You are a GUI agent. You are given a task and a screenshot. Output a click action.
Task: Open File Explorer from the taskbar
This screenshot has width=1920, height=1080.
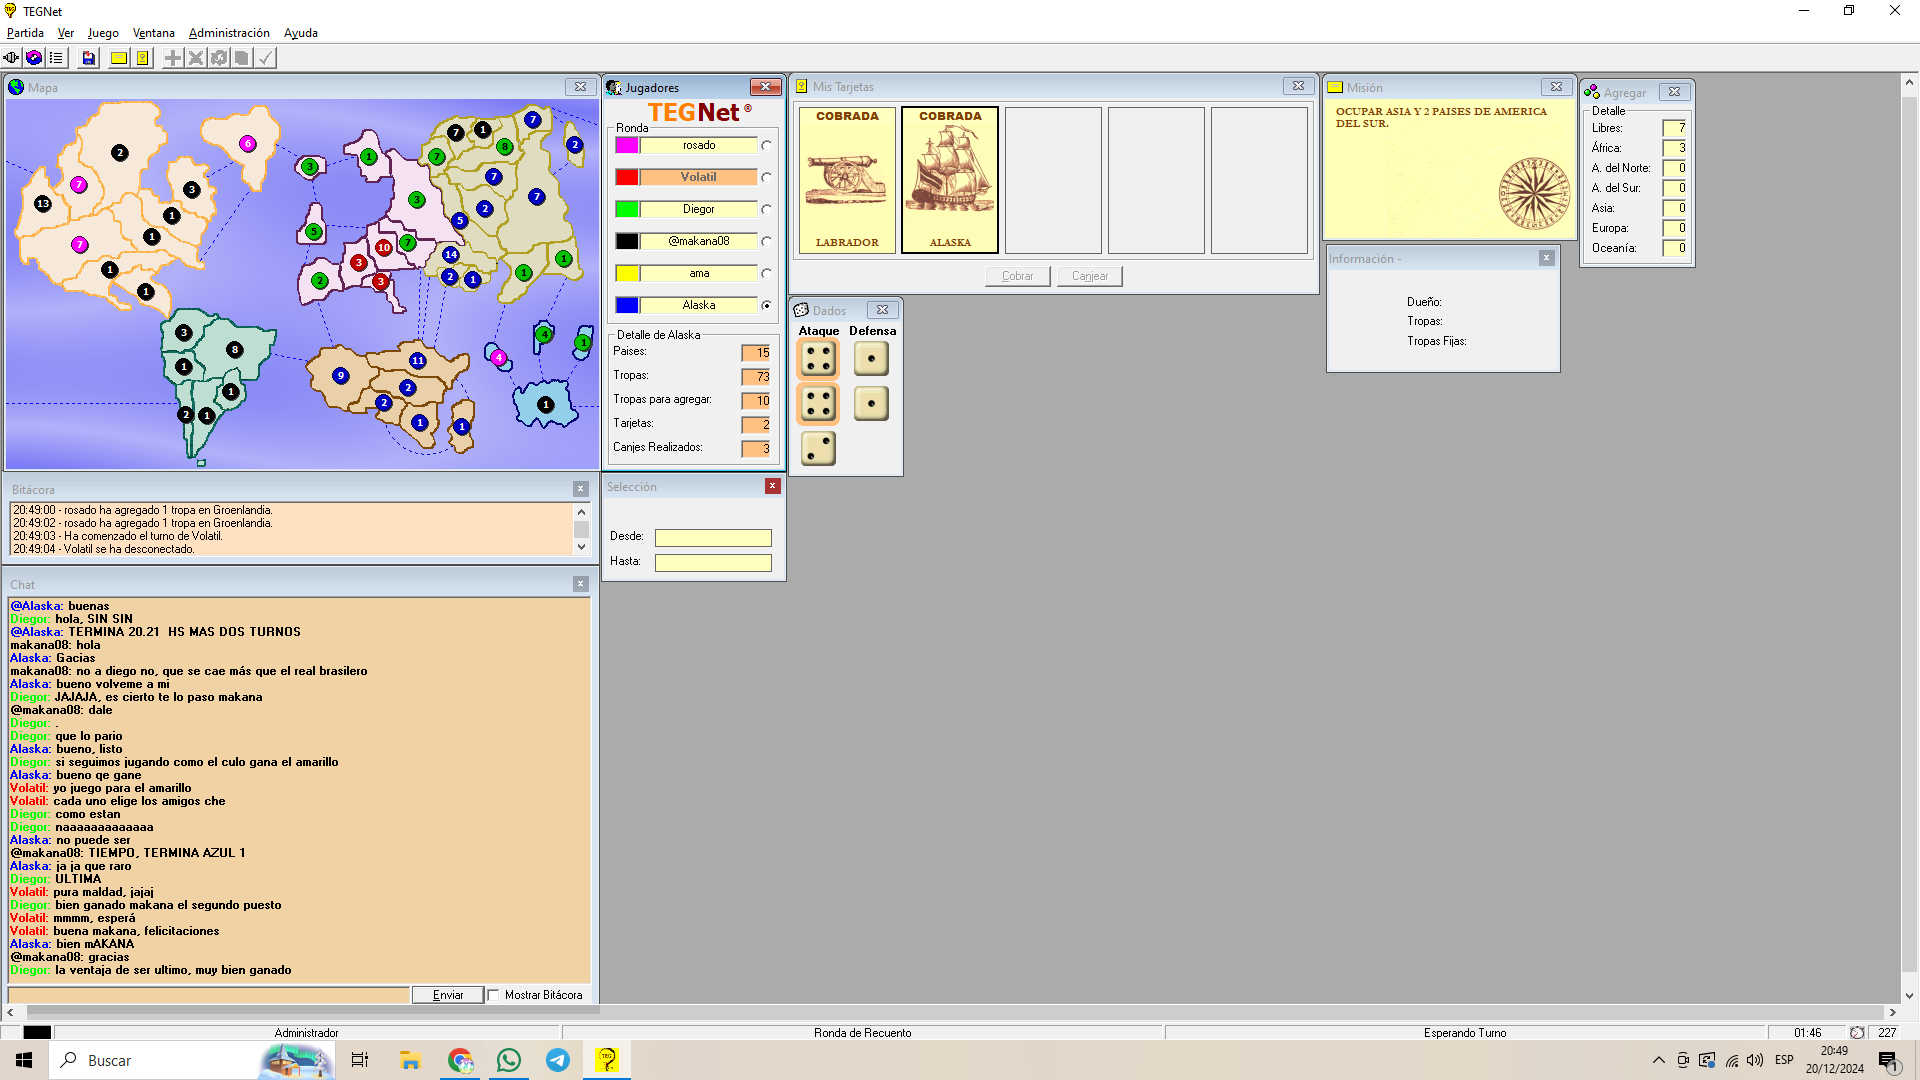410,1060
